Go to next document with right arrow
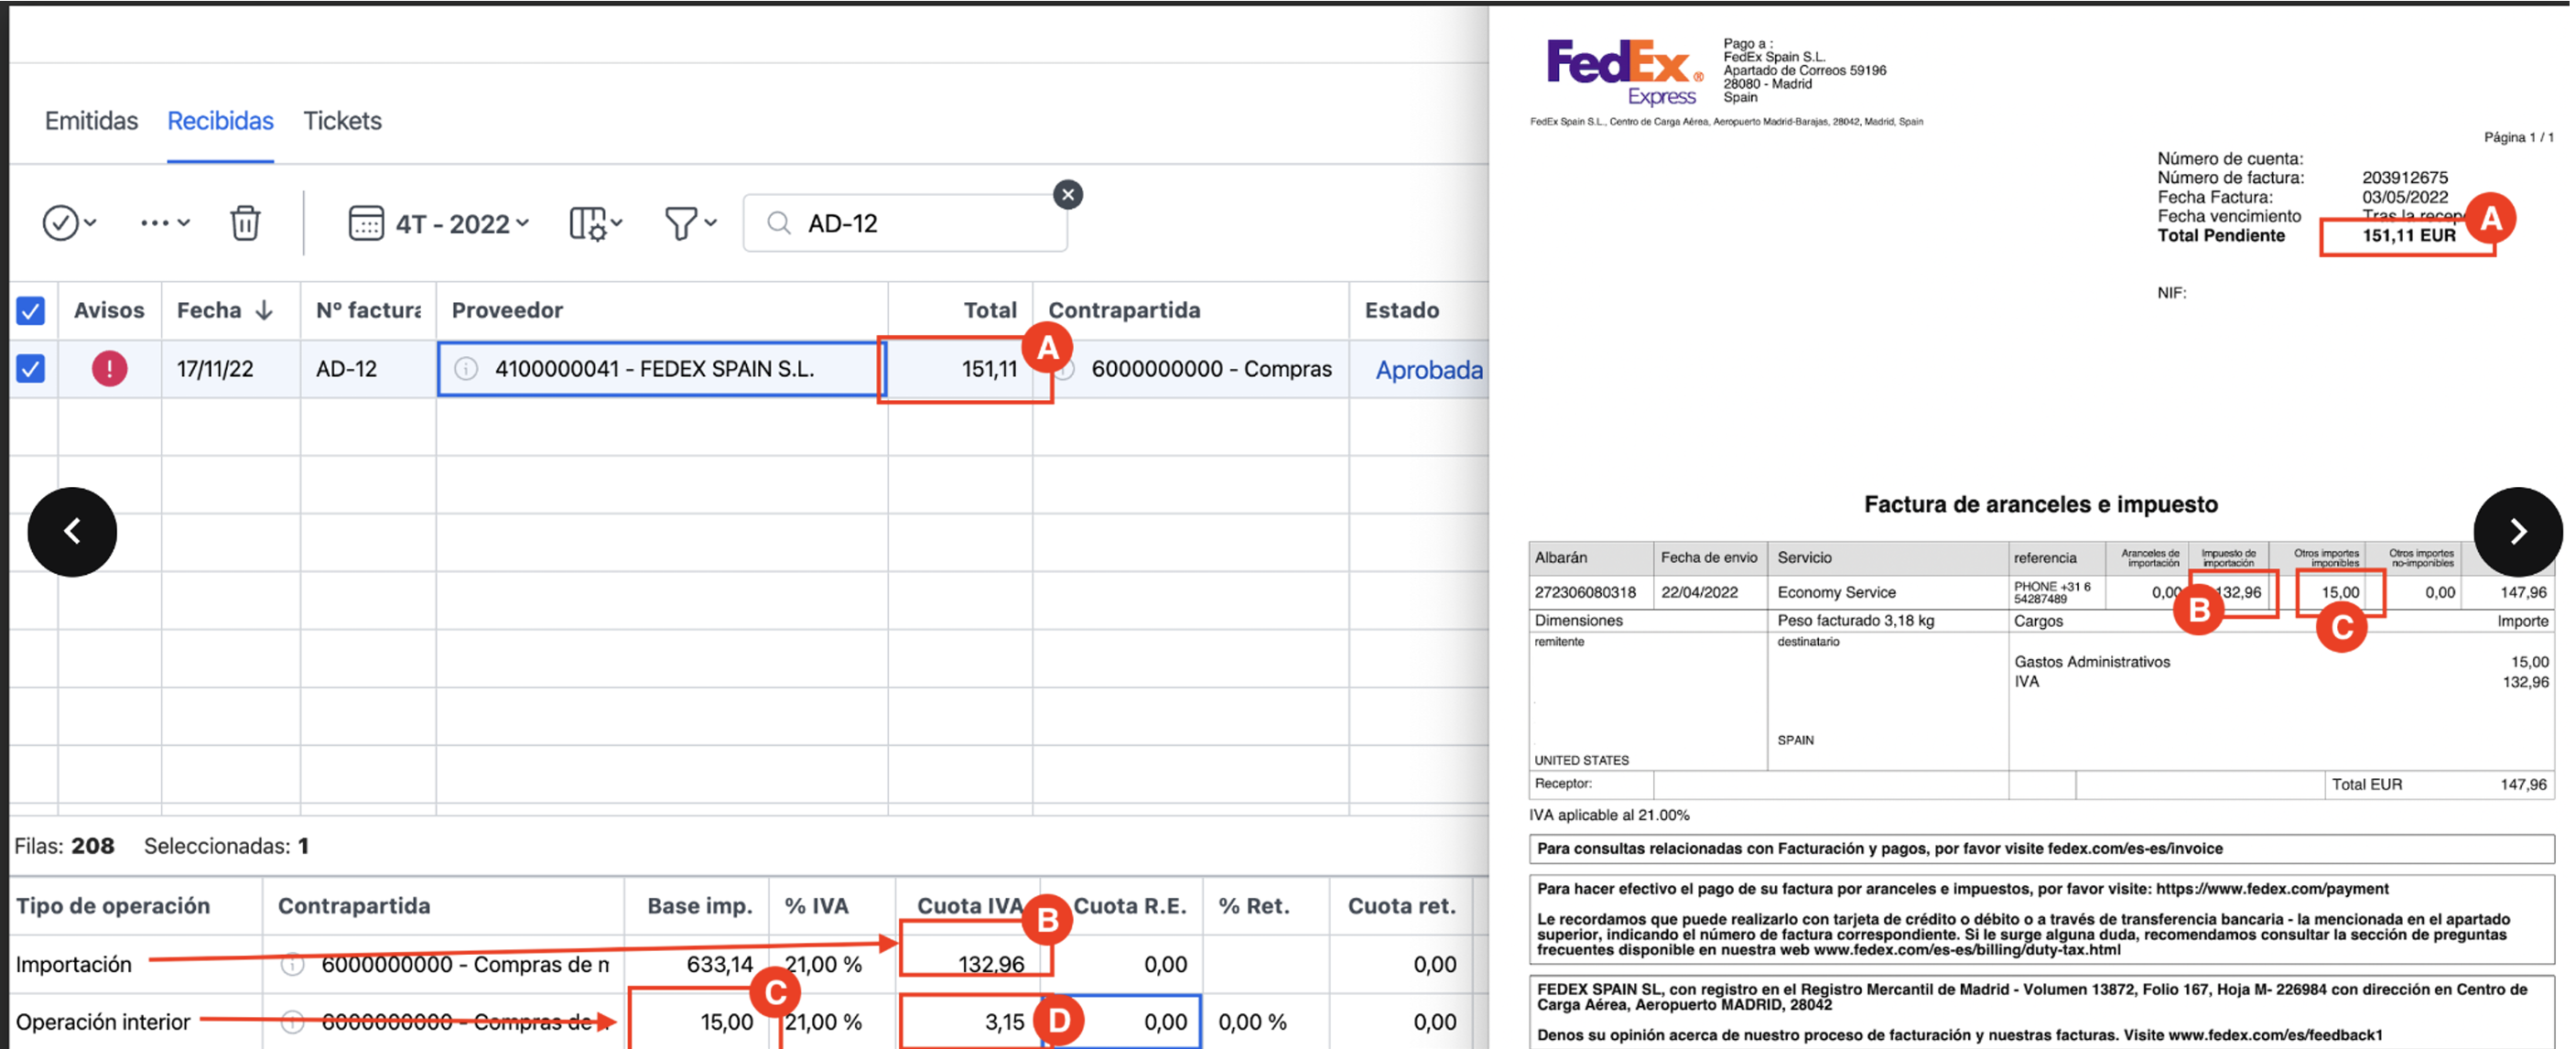The width and height of the screenshot is (2576, 1049). pyautogui.click(x=2518, y=531)
